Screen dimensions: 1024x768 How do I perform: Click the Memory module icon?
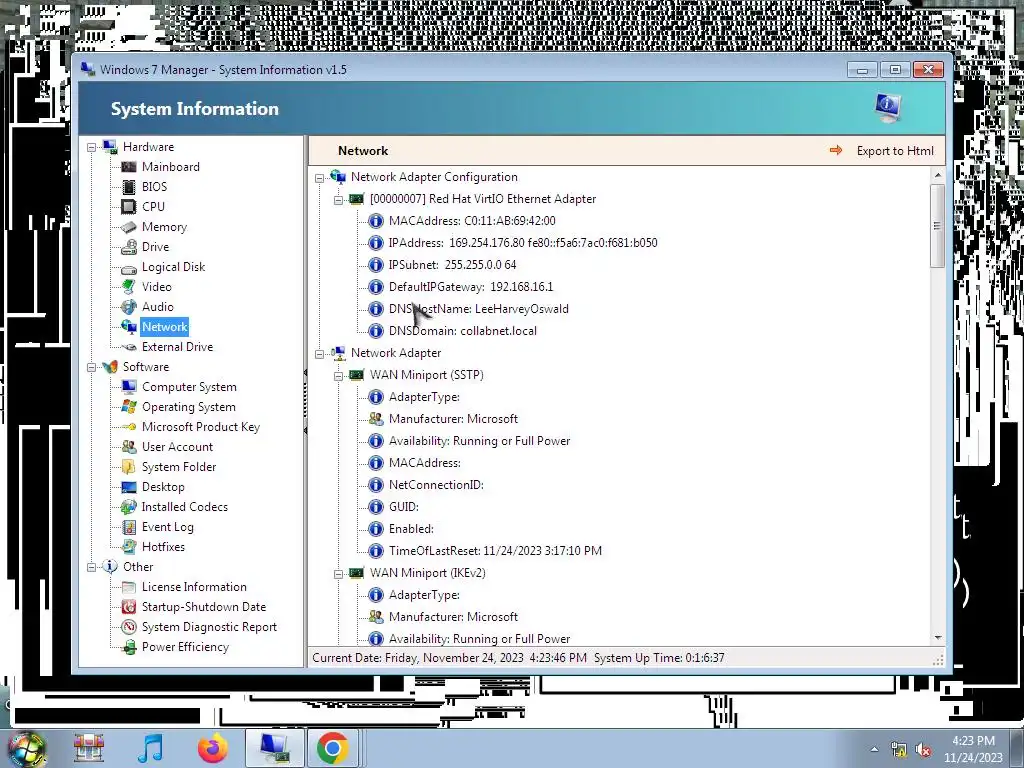(x=129, y=227)
